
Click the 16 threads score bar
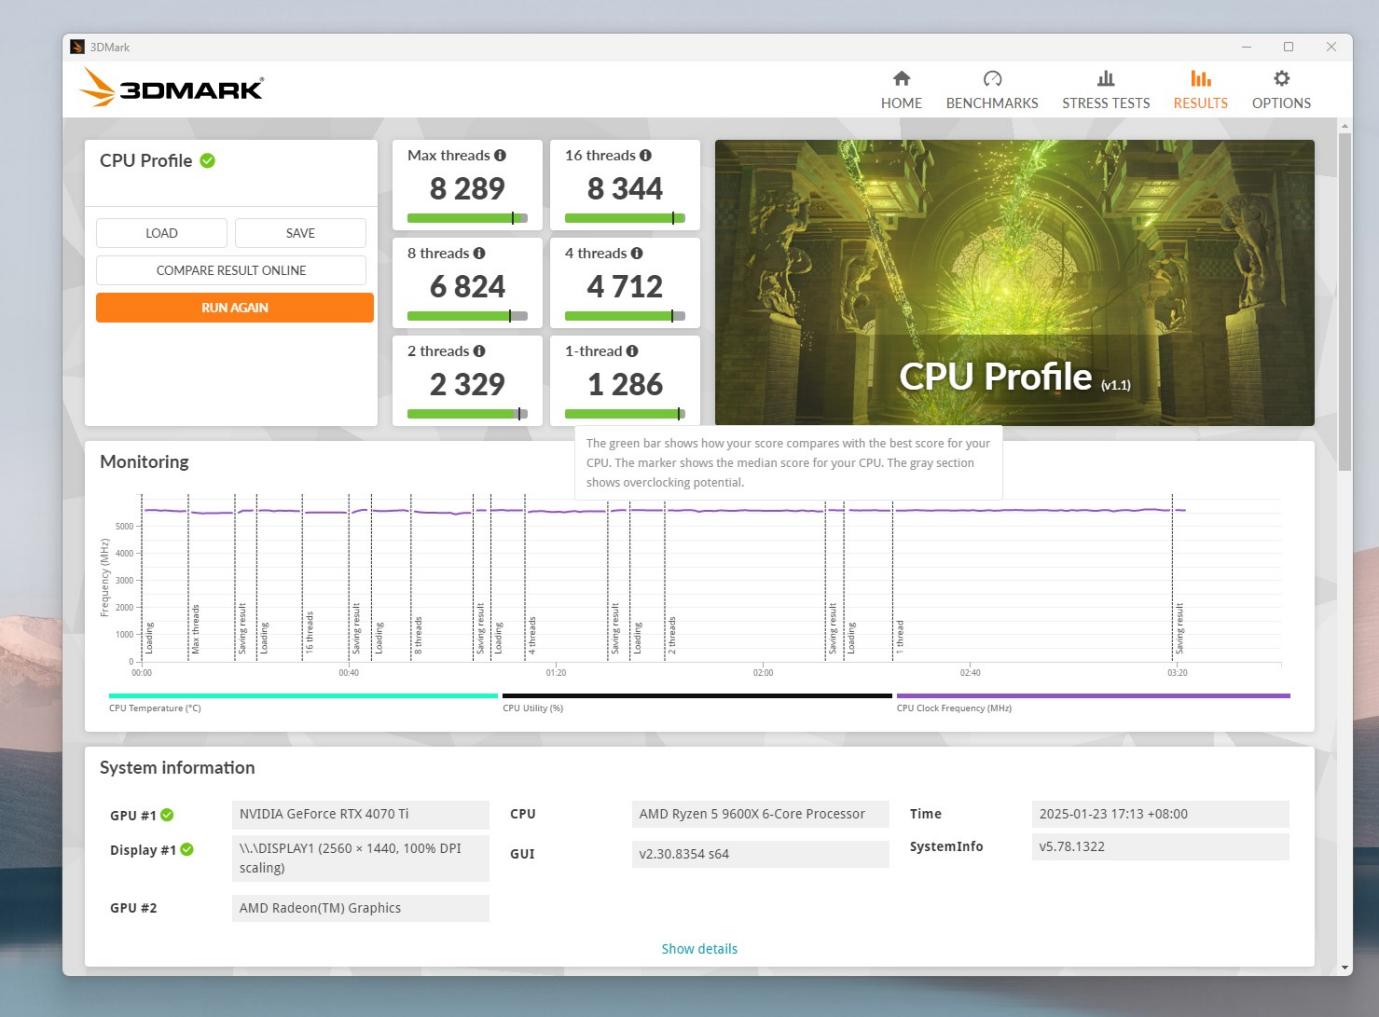[x=625, y=218]
